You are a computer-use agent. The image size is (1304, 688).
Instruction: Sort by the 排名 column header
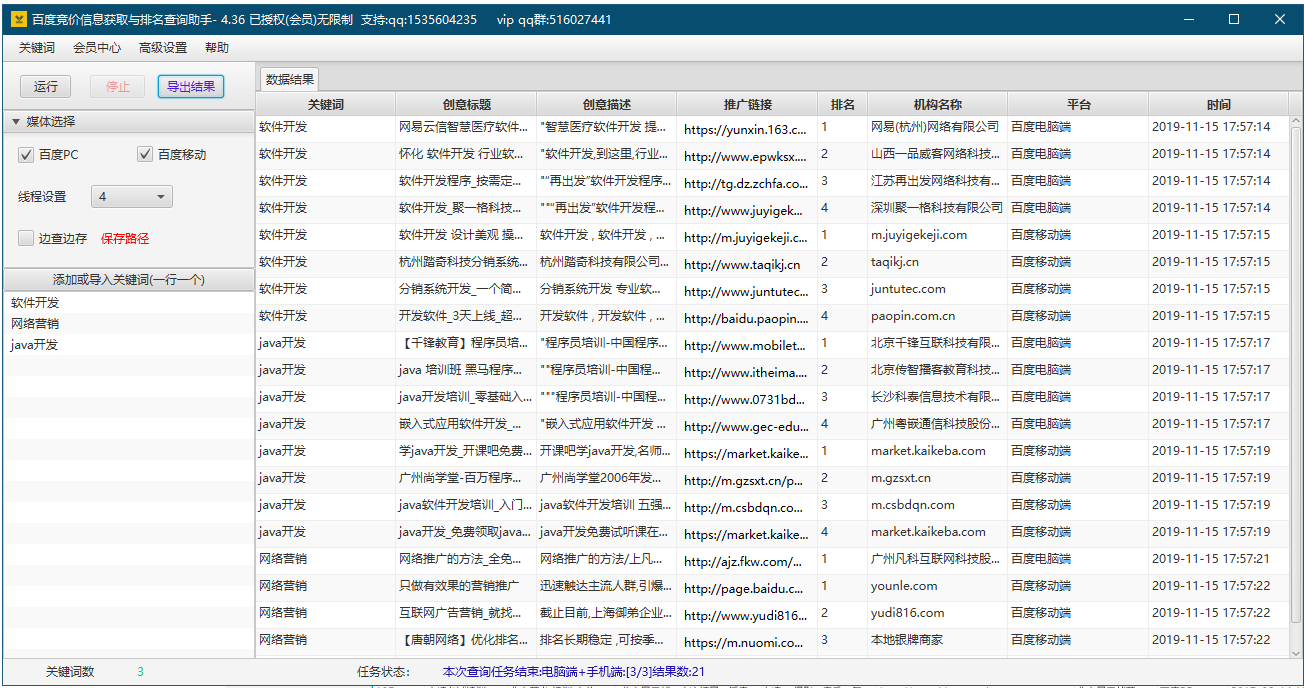[842, 105]
